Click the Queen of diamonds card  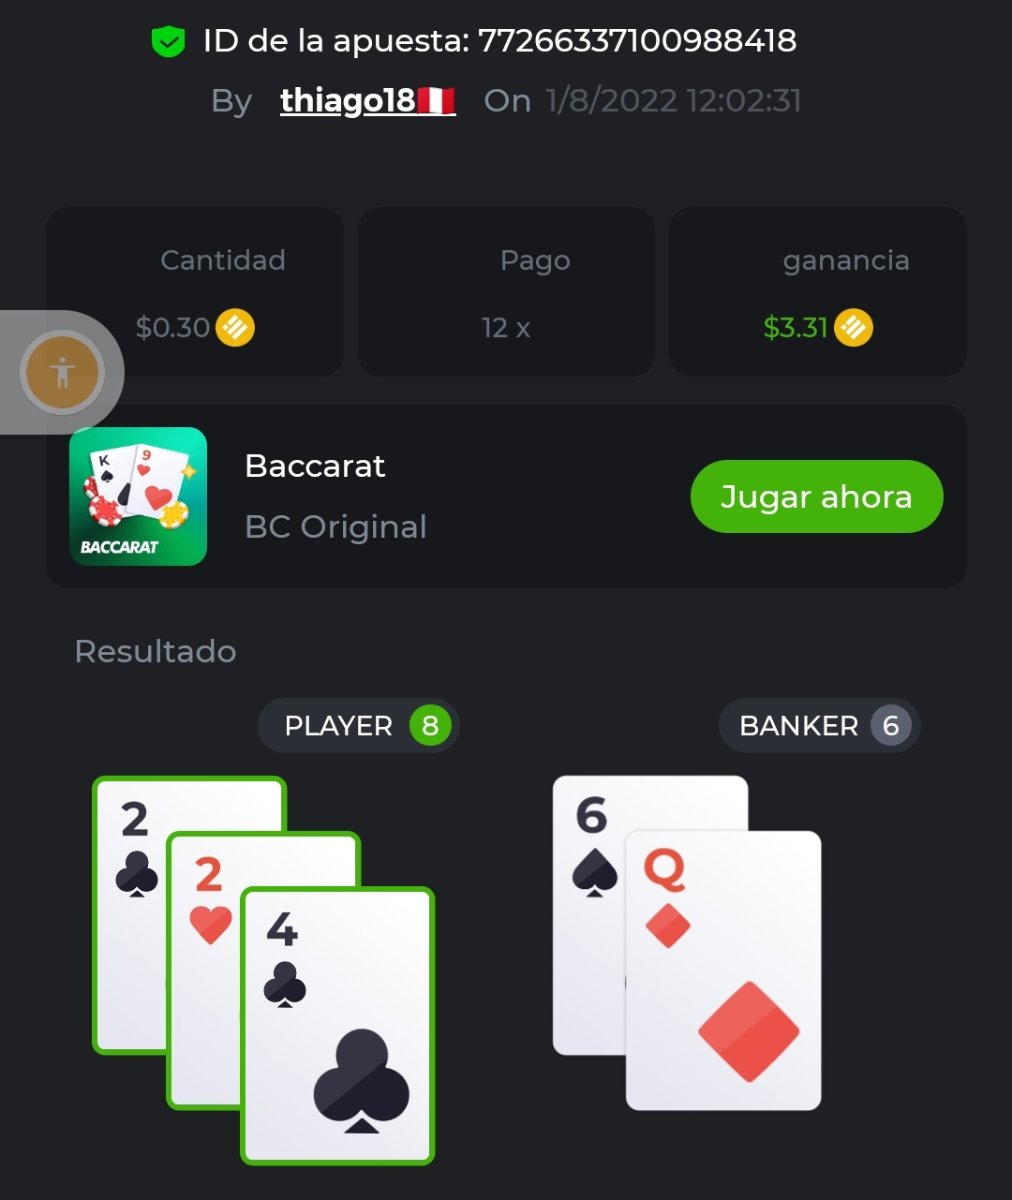[x=723, y=970]
